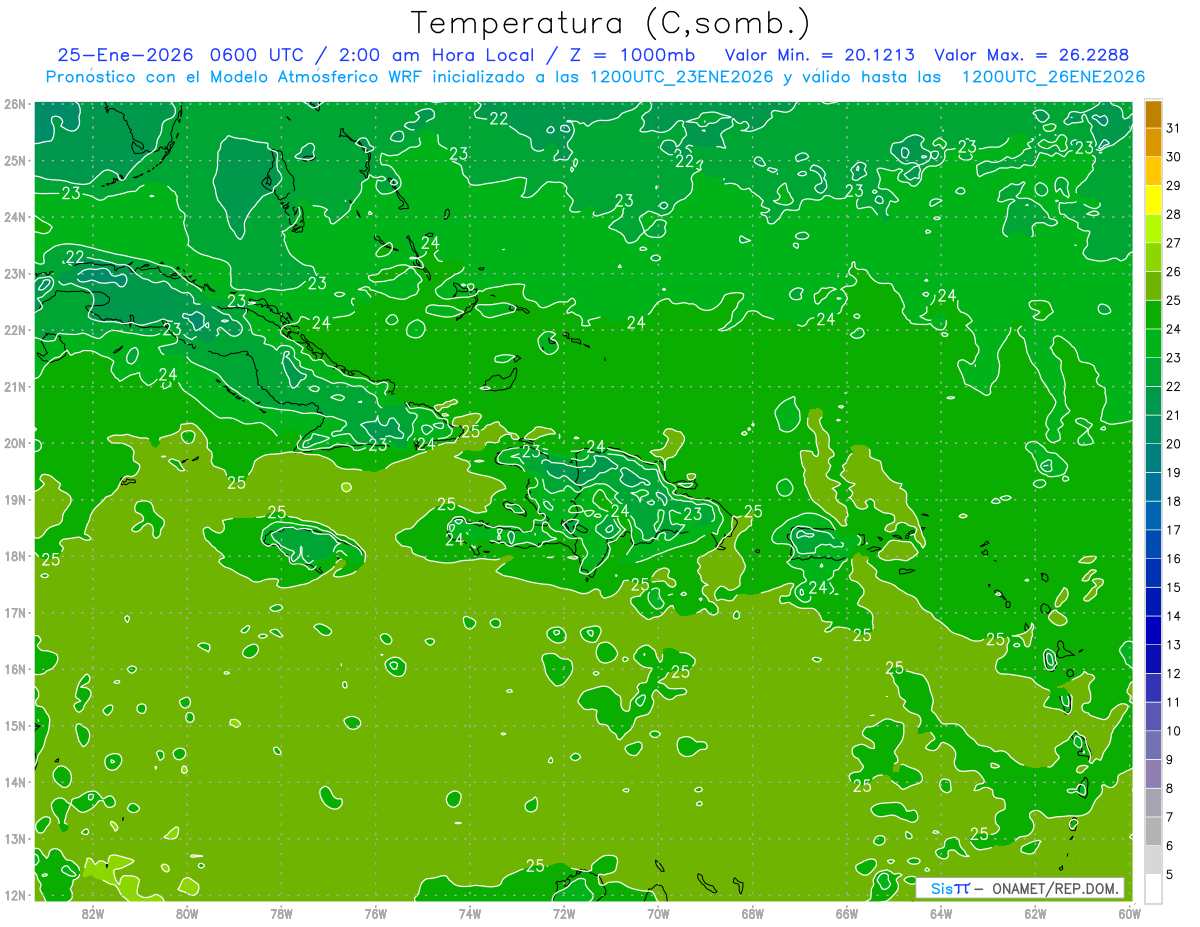The height and width of the screenshot is (927, 1200).
Task: Click the '60W' longitude axis label
Action: pos(1129,913)
